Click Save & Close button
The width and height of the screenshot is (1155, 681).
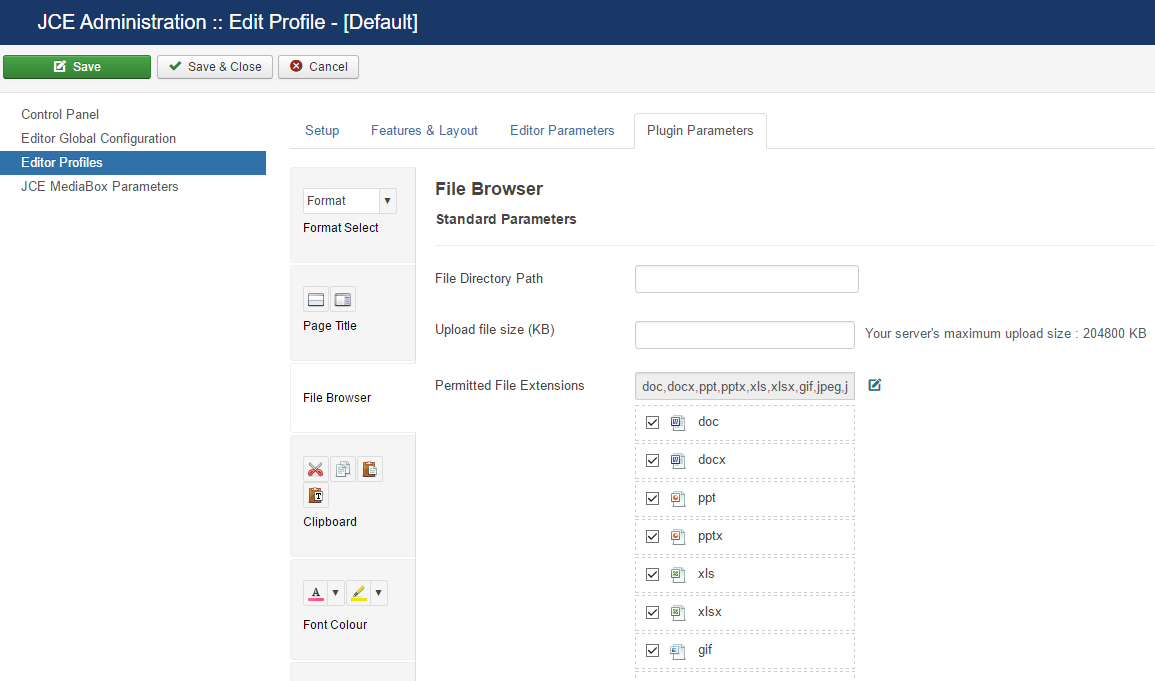214,67
